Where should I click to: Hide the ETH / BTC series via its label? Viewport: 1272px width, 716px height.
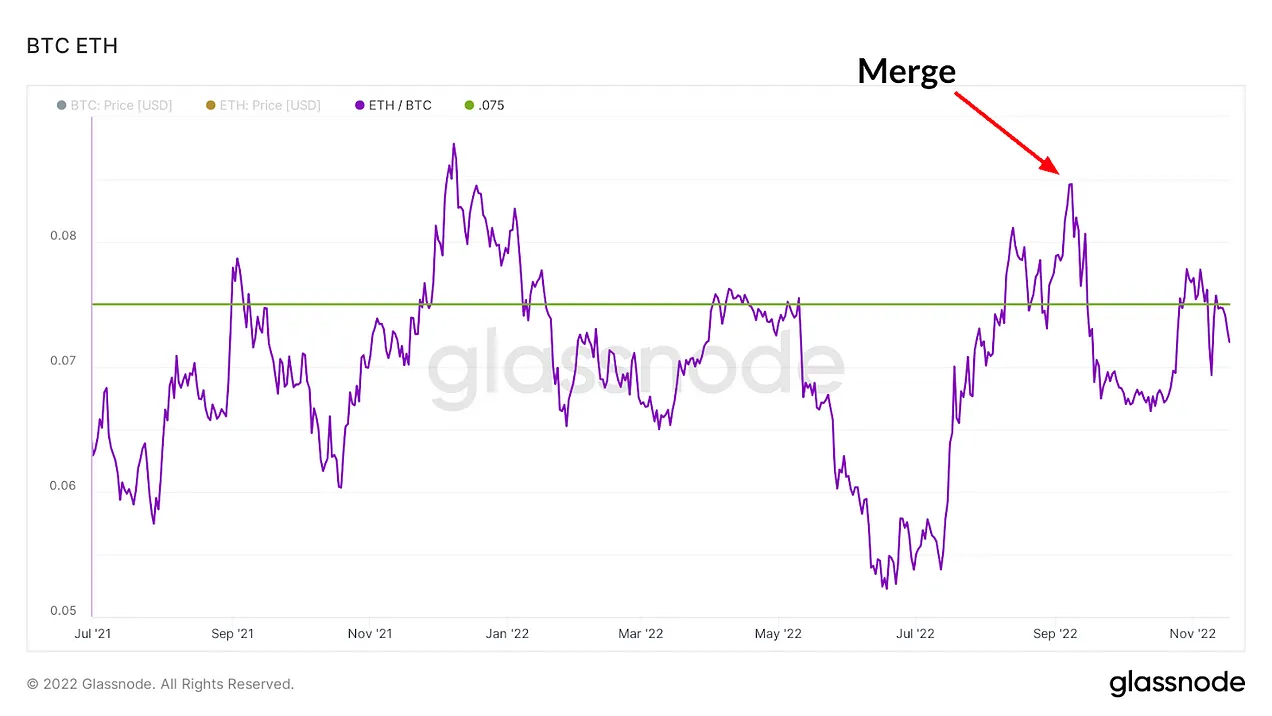coord(400,105)
